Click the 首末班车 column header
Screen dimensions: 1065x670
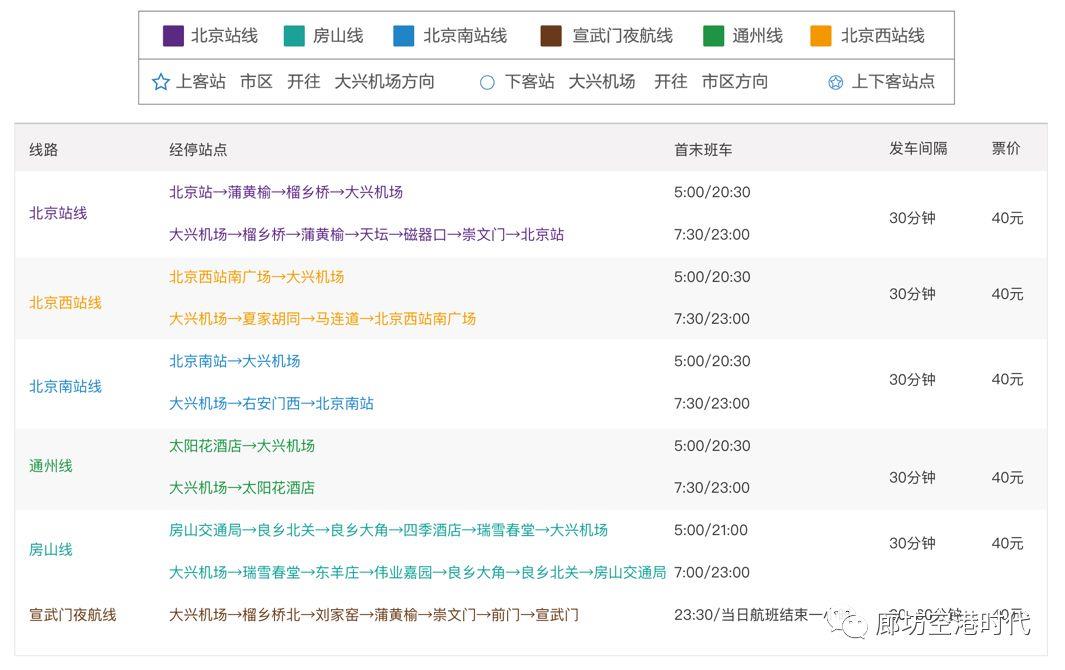(x=703, y=149)
